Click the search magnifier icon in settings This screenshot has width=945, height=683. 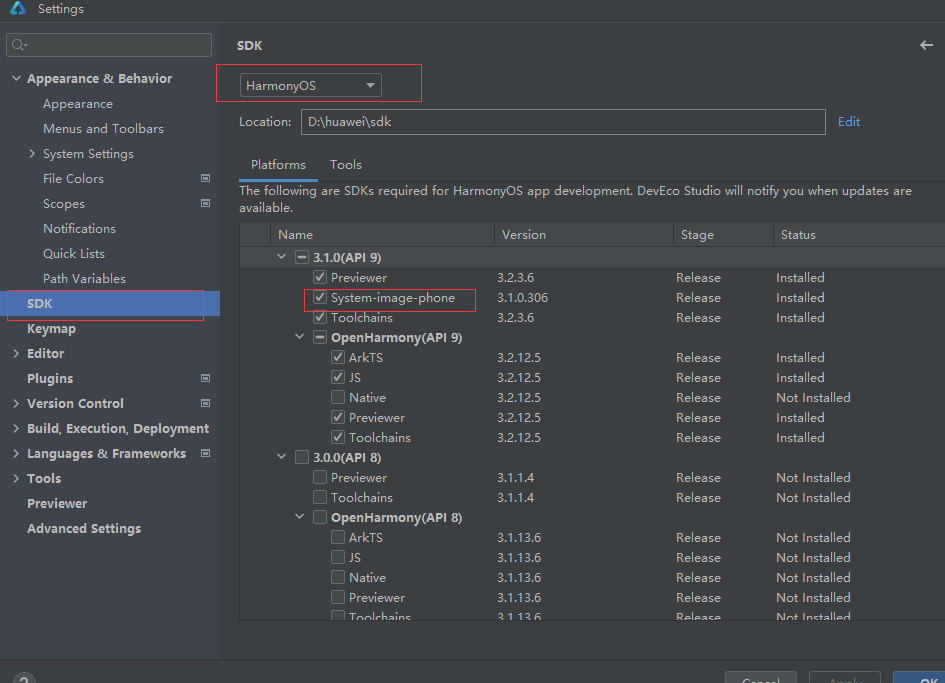(x=19, y=45)
